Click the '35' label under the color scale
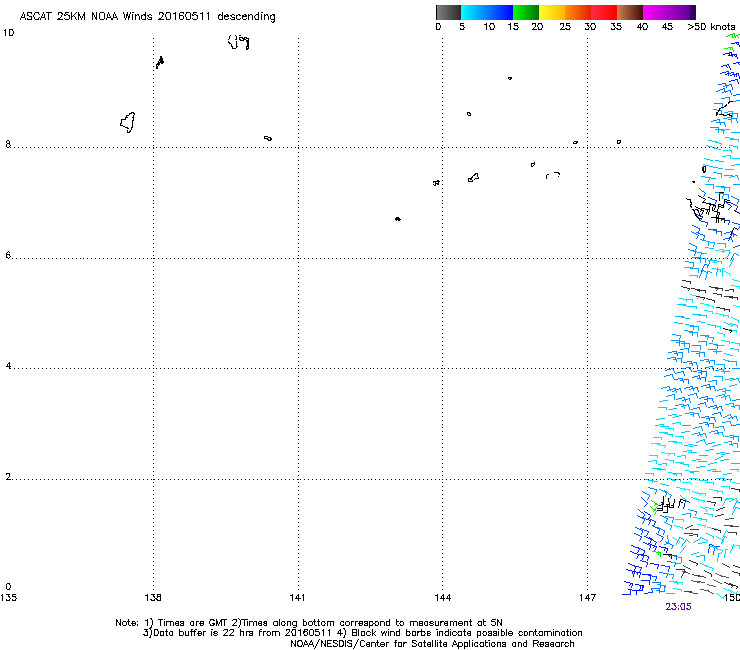The image size is (740, 650). coord(616,27)
